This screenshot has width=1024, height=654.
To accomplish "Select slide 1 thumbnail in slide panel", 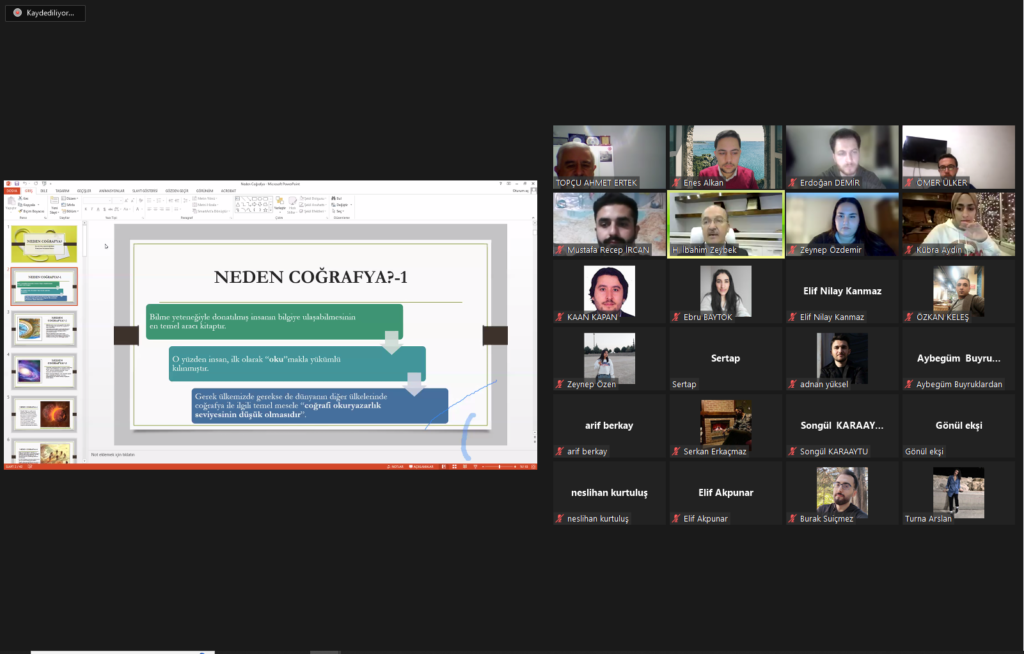I will tap(44, 243).
